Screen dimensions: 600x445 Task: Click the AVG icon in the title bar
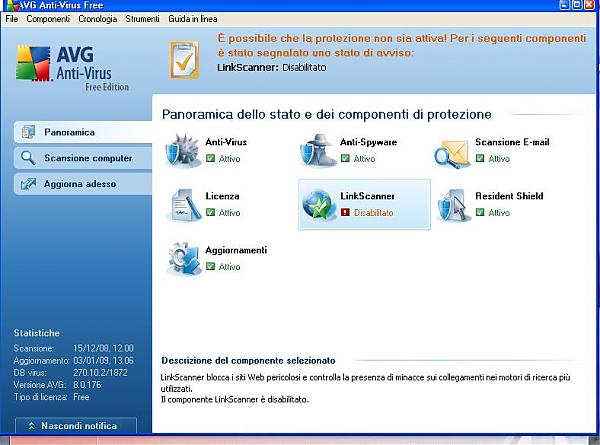click(13, 5)
